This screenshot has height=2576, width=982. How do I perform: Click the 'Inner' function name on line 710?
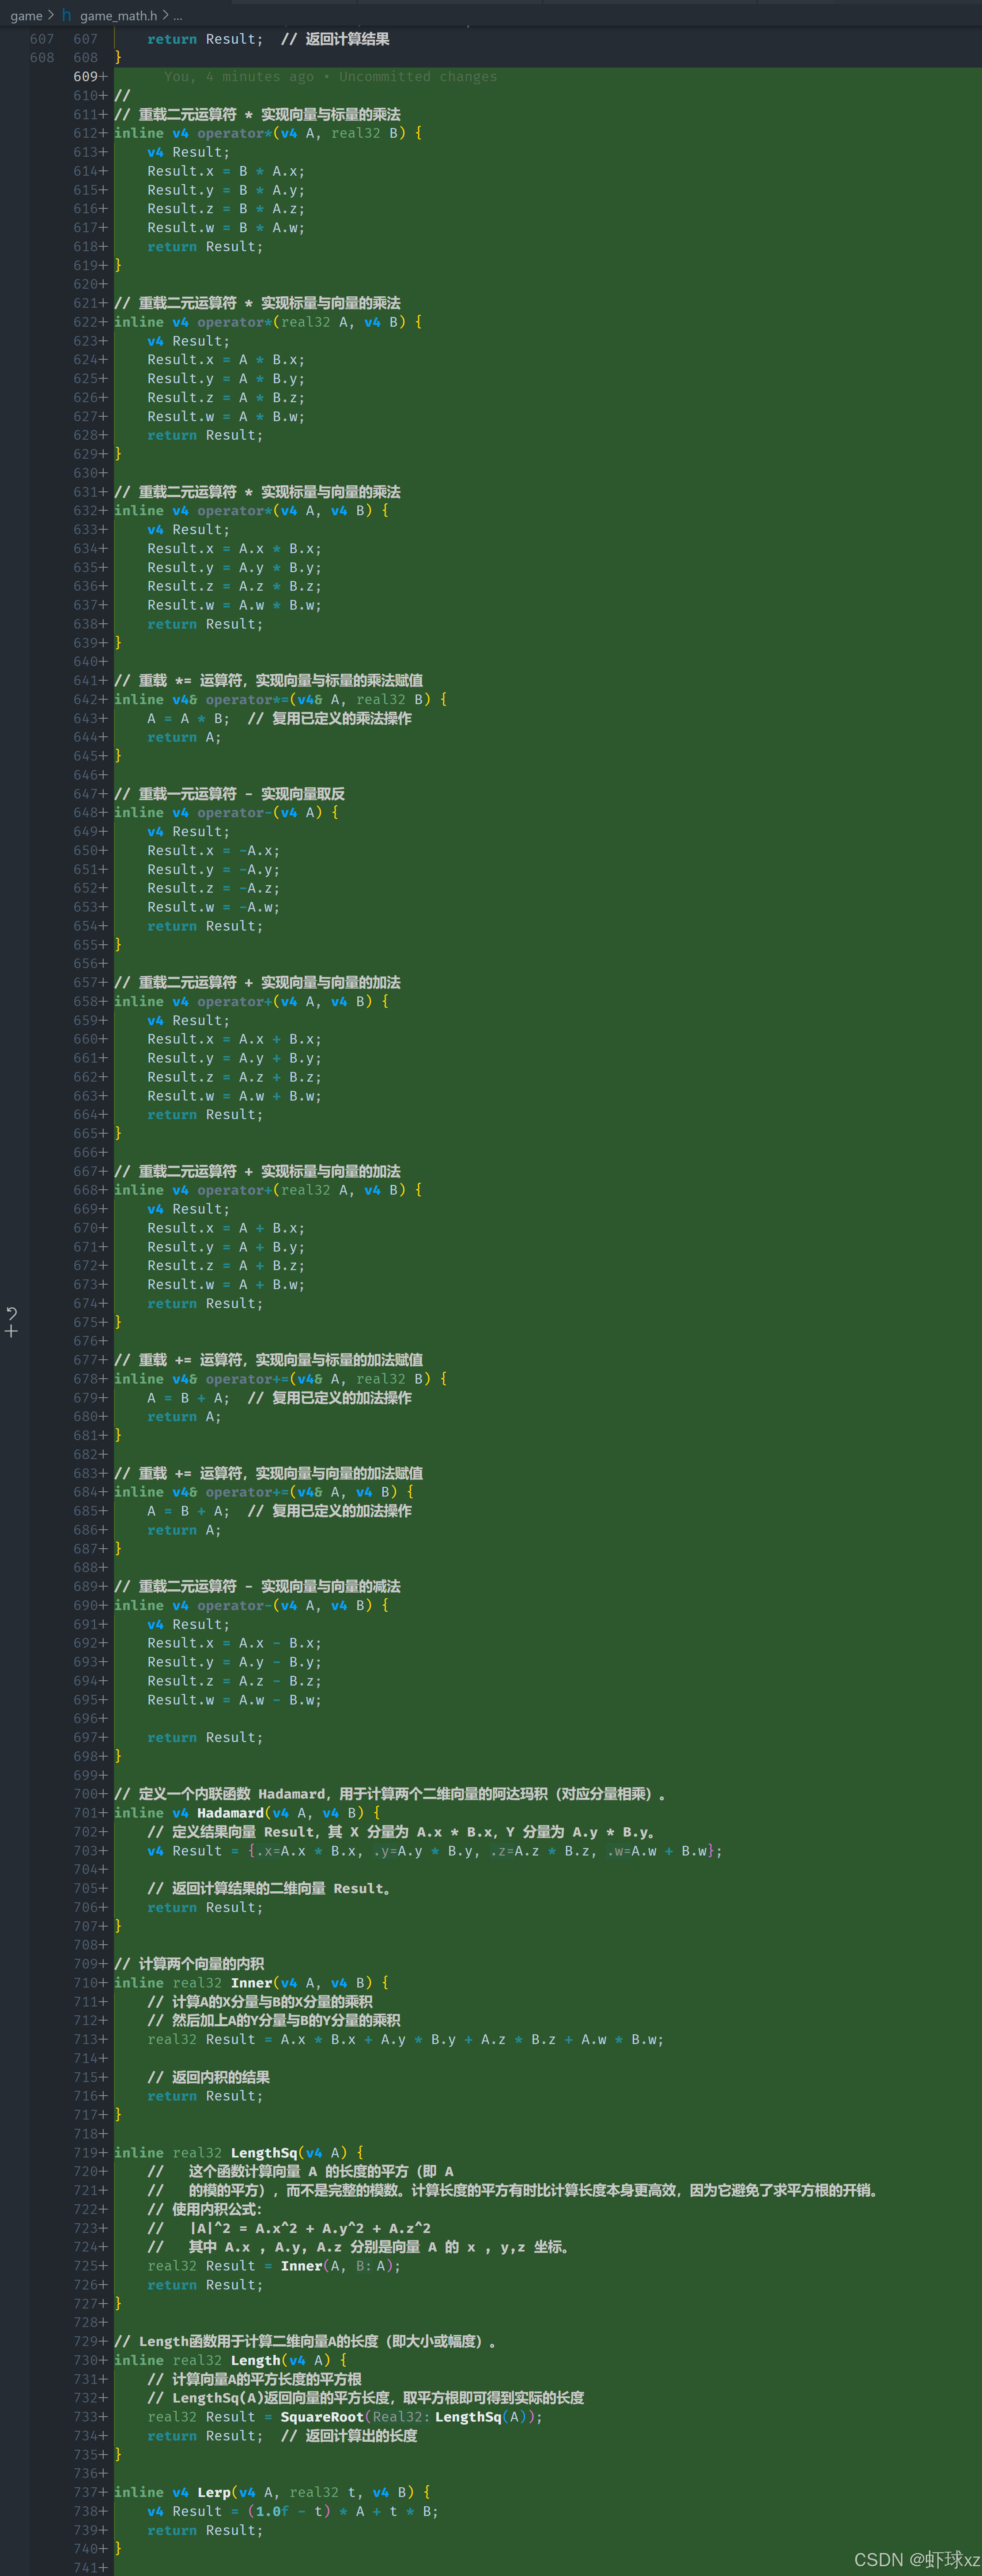coord(251,1982)
